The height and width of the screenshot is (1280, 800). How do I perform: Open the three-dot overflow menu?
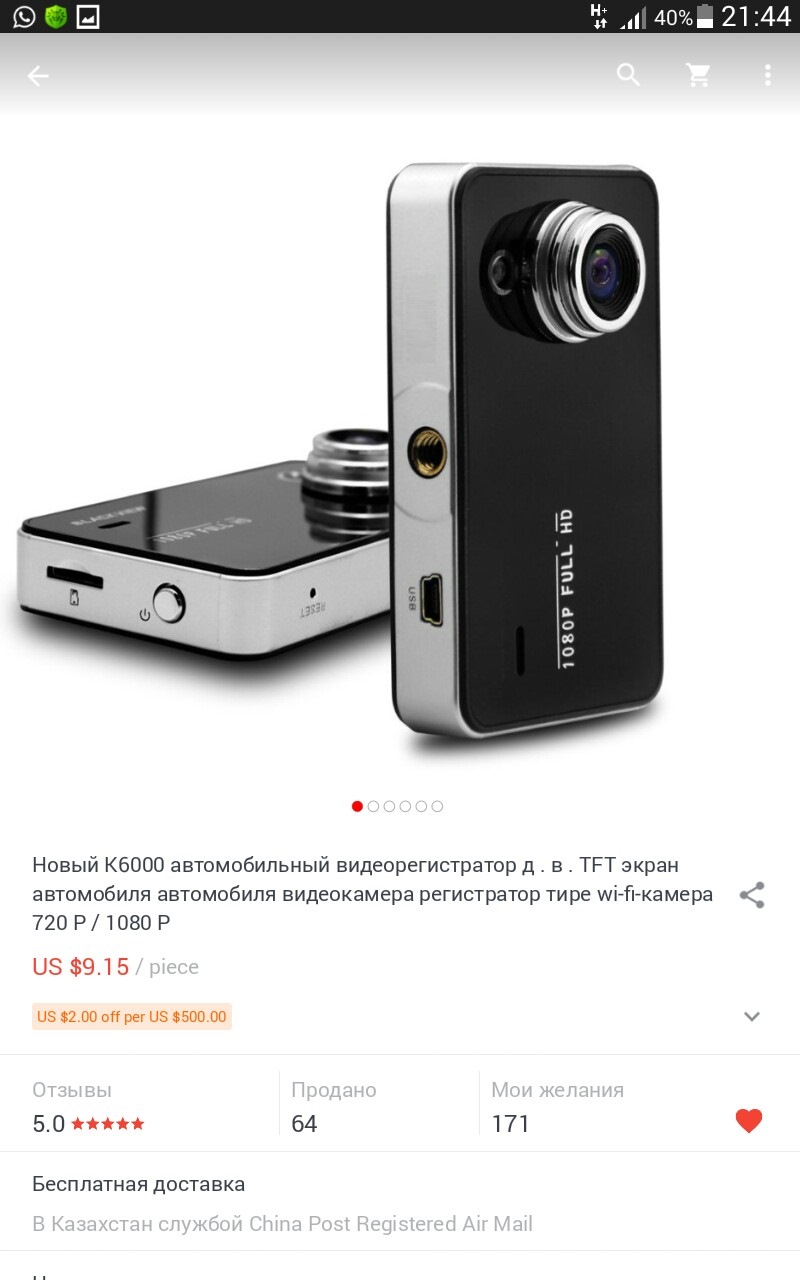coord(768,75)
